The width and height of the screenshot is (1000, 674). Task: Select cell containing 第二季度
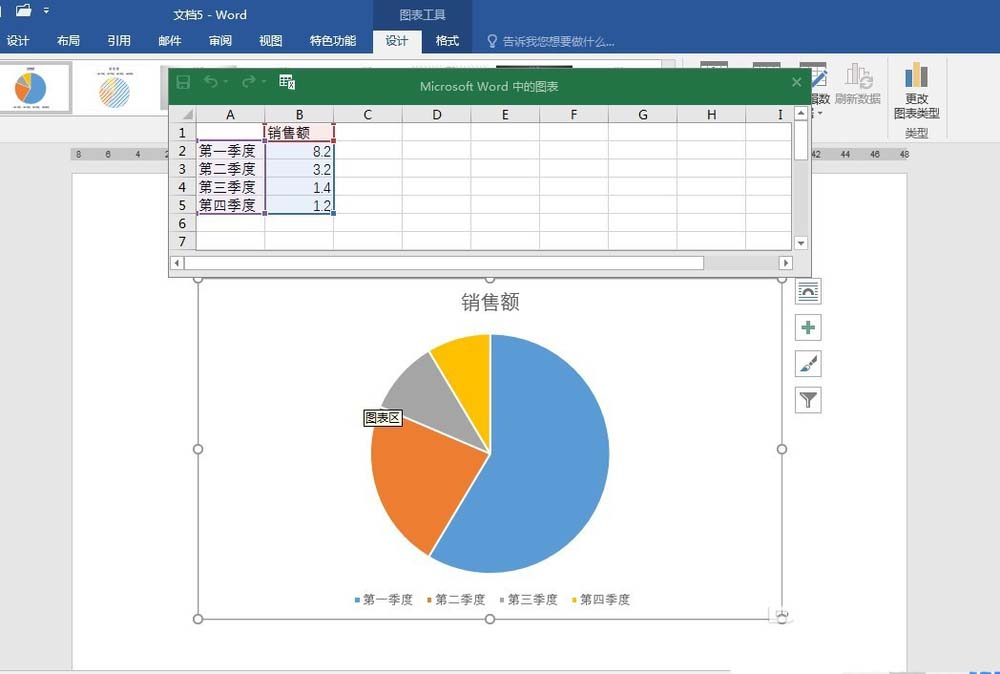click(230, 169)
